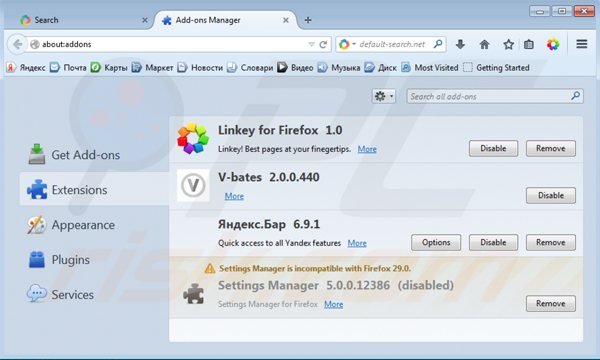Image resolution: width=600 pixels, height=360 pixels.
Task: Open new tab with plus button
Action: (x=308, y=20)
